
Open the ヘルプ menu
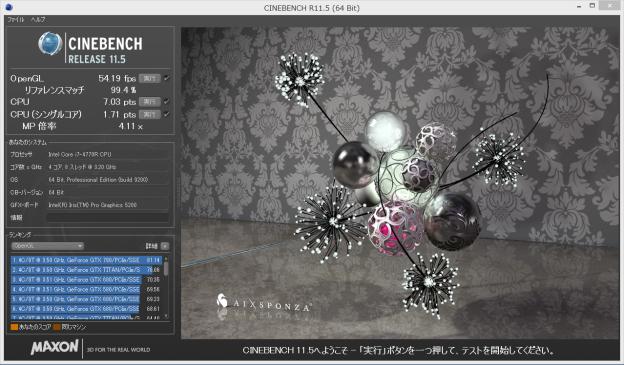38,20
